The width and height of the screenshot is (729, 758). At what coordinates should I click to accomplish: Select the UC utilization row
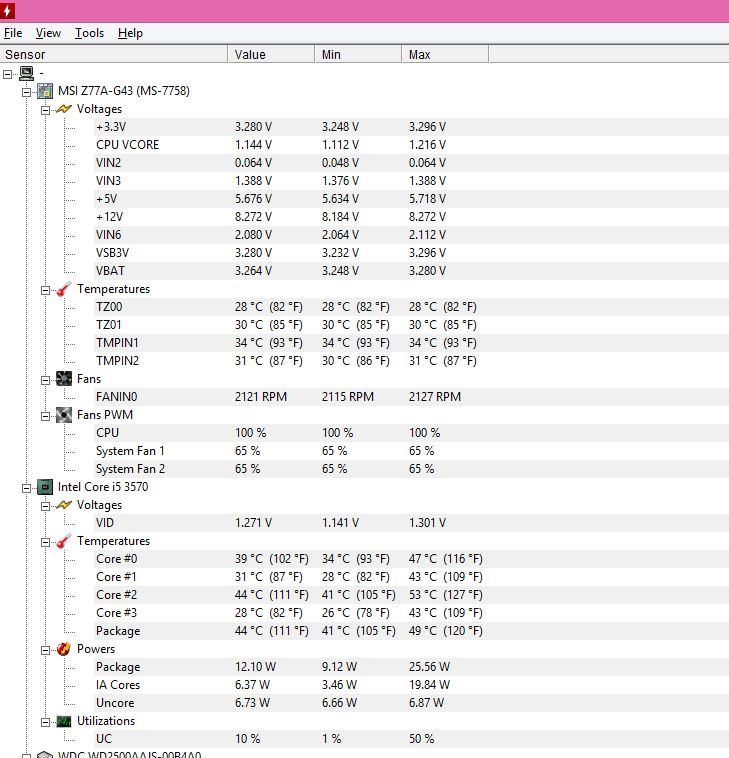click(x=411, y=739)
